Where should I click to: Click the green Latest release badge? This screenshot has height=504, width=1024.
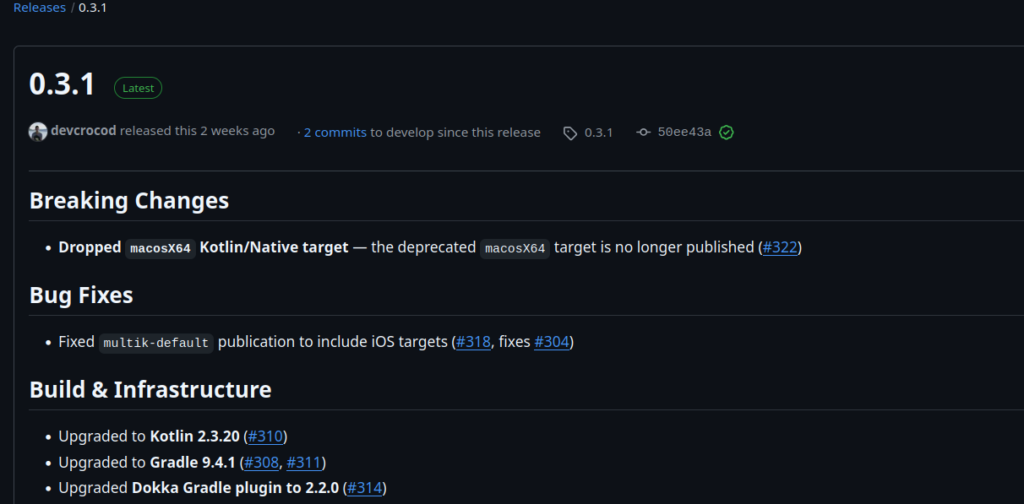(138, 88)
